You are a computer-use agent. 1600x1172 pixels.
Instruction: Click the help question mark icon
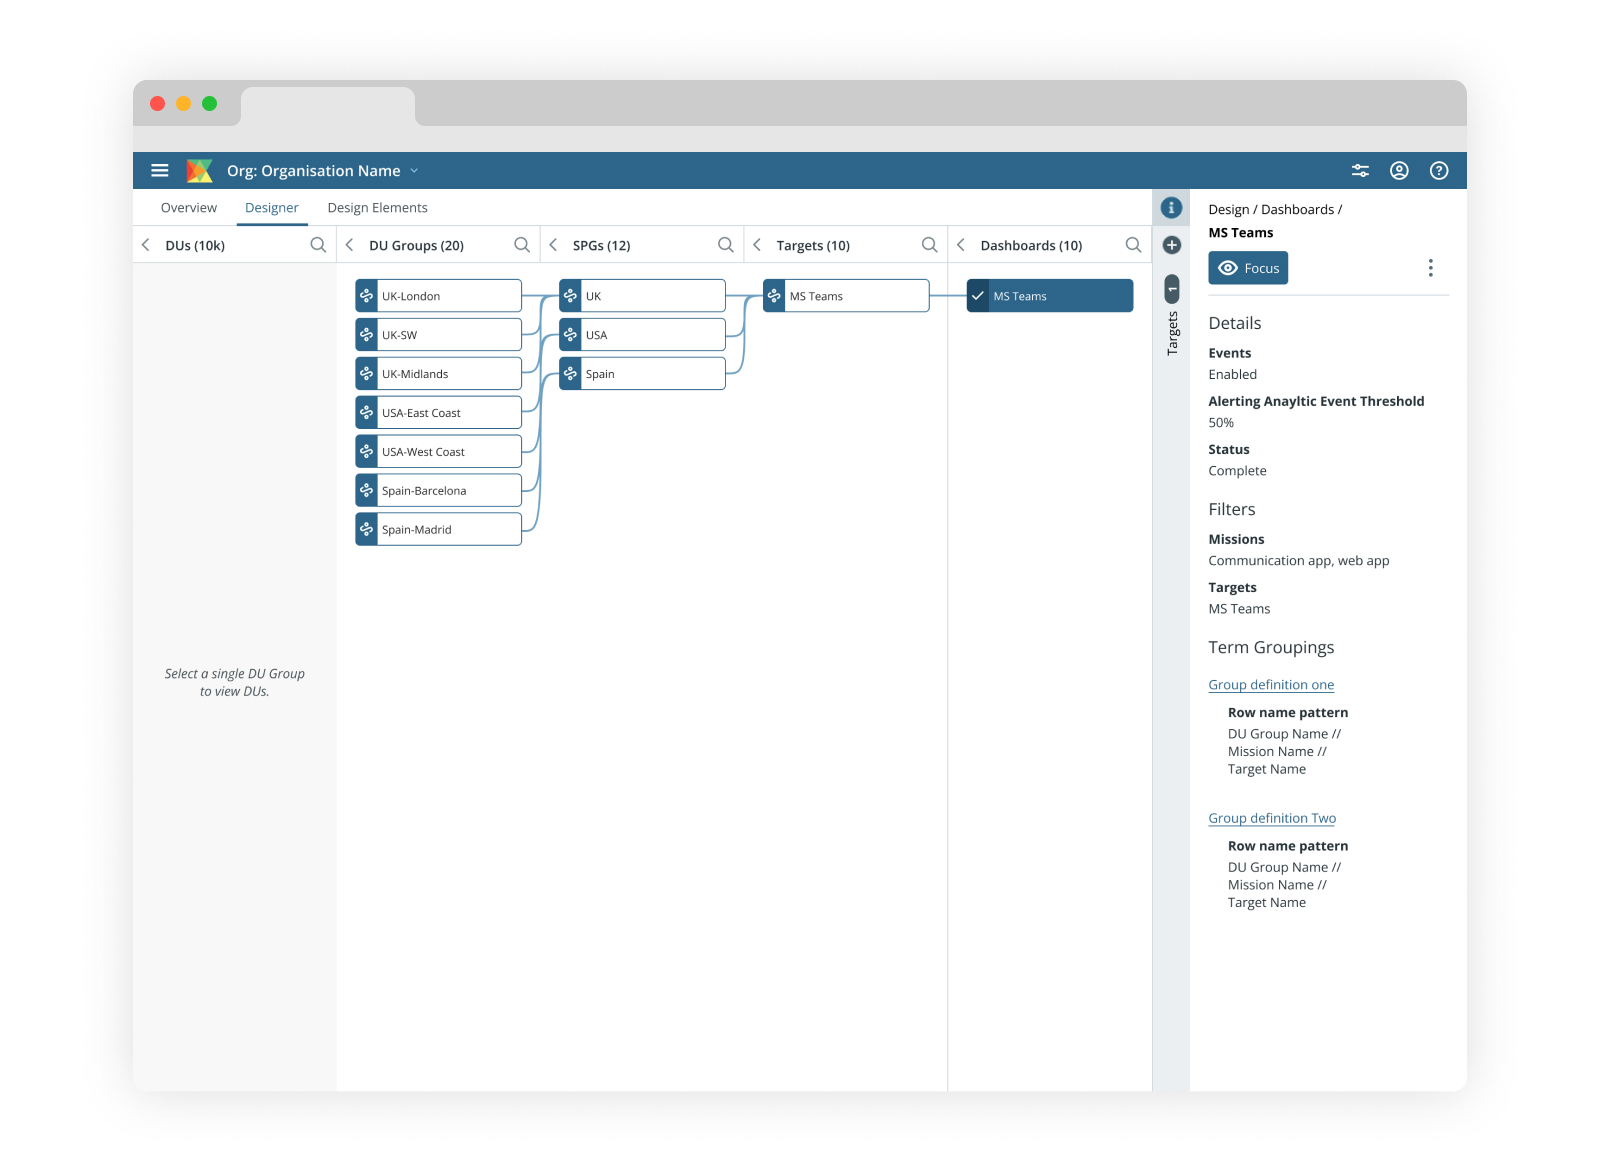1438,171
